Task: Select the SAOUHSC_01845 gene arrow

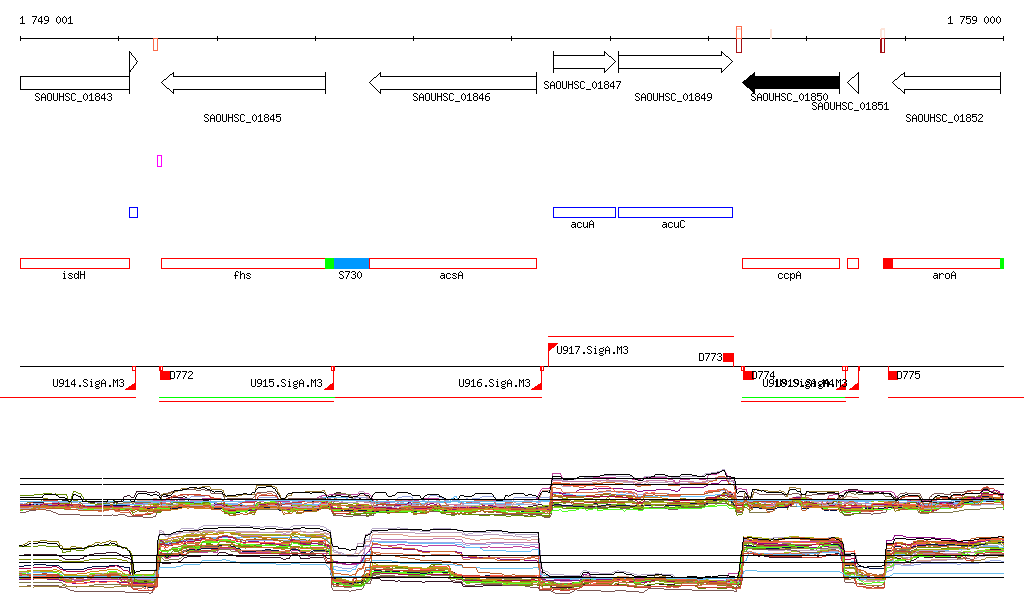Action: click(x=243, y=83)
